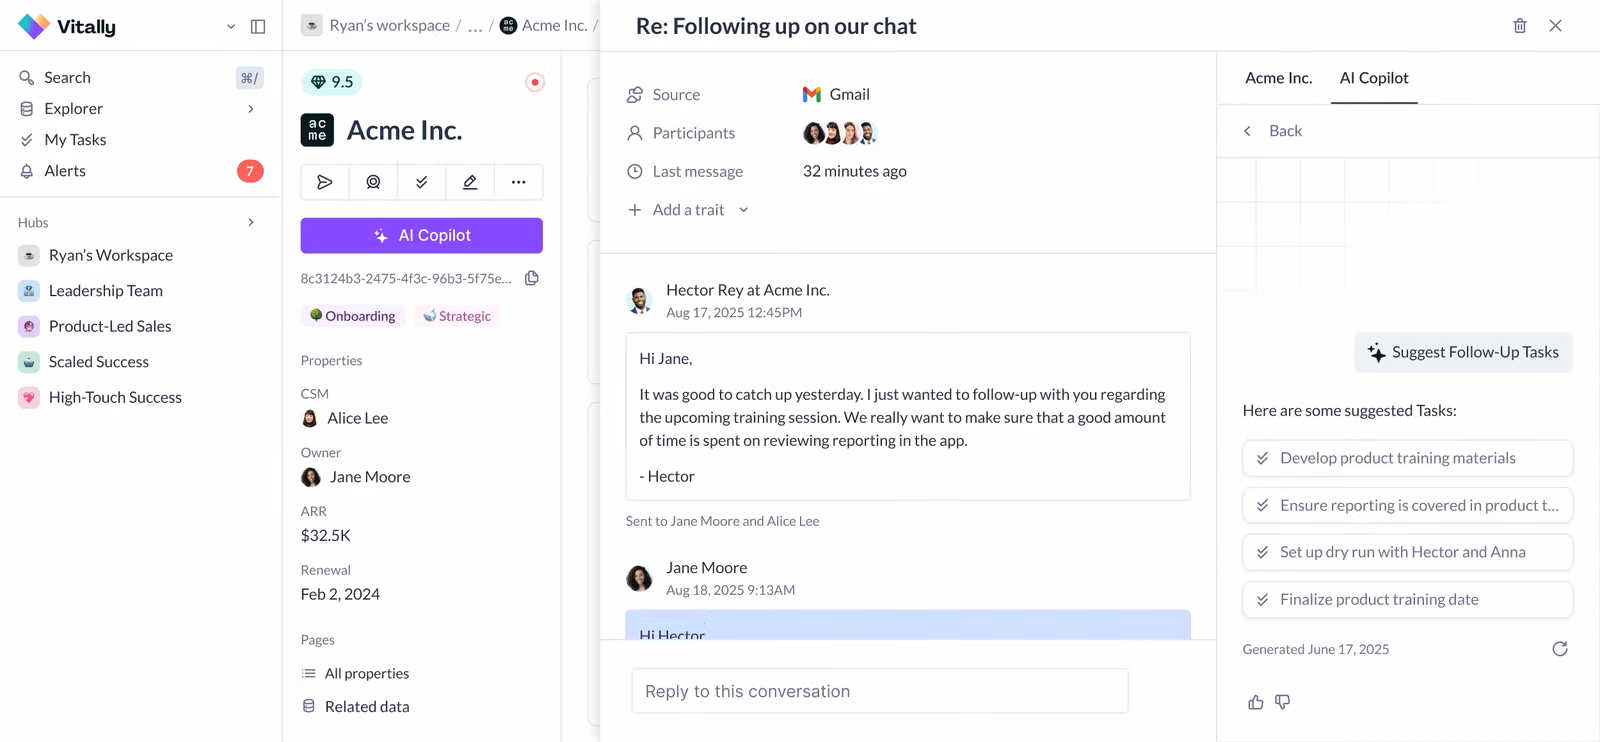Screen dimensions: 1600x742
Task: Give thumbs down on suggested tasks
Action: [x=1283, y=702]
